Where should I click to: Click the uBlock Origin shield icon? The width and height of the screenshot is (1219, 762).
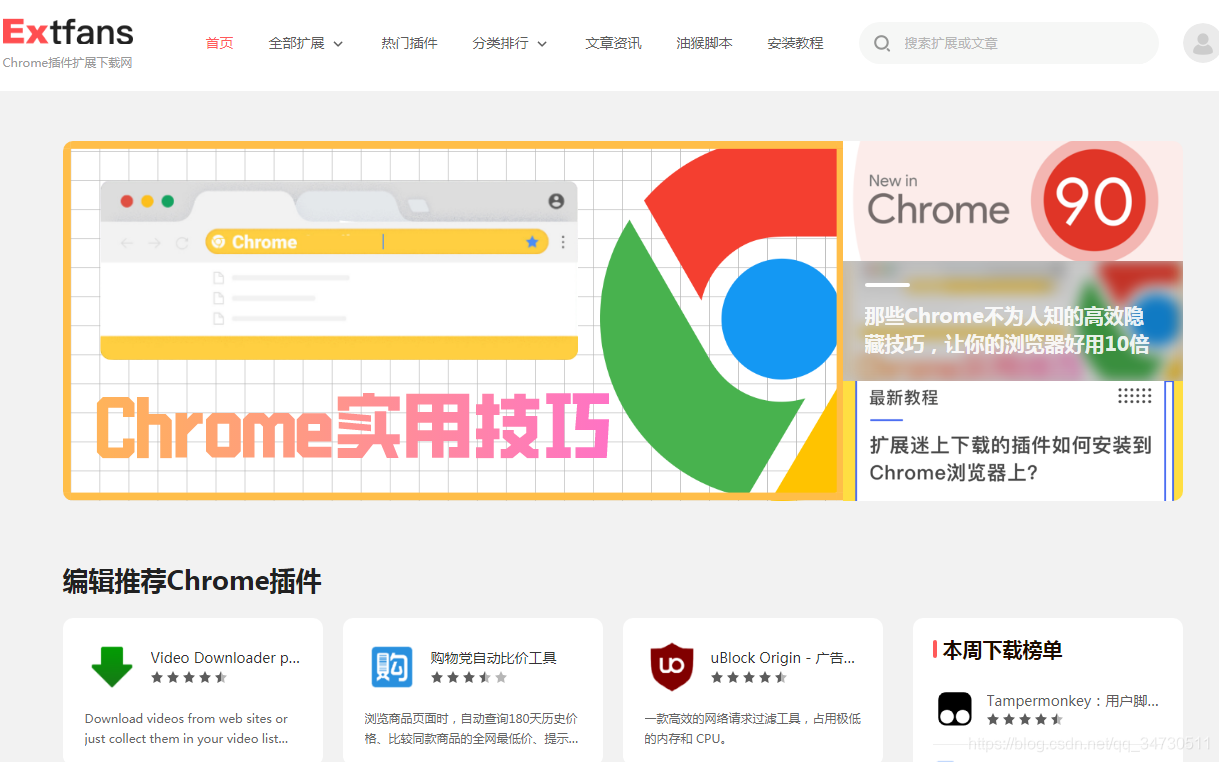672,667
